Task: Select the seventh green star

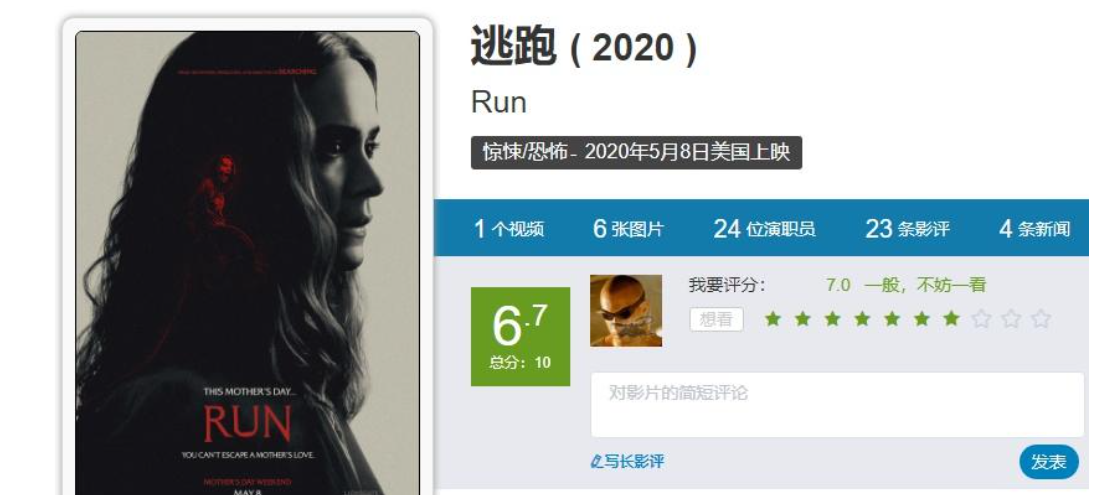Action: (951, 319)
